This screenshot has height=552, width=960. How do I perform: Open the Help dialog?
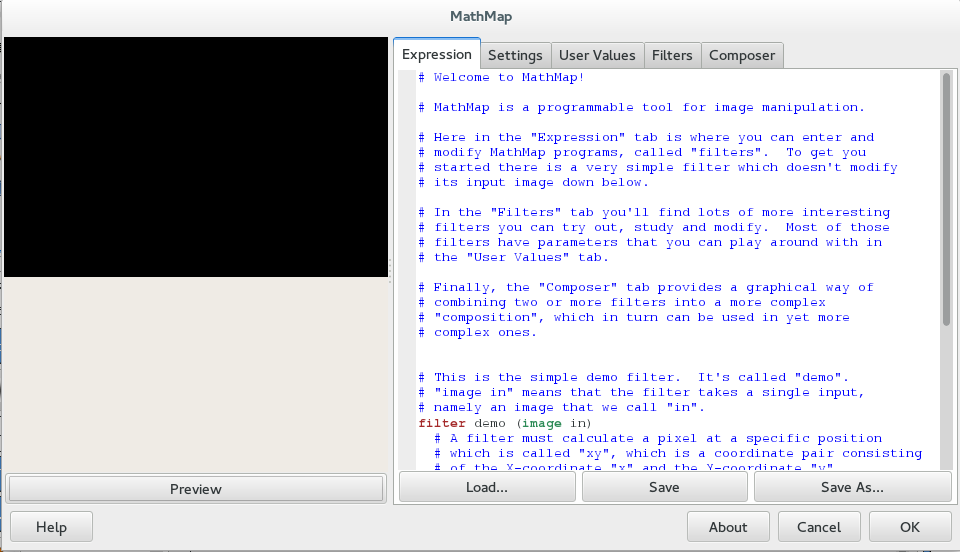51,527
